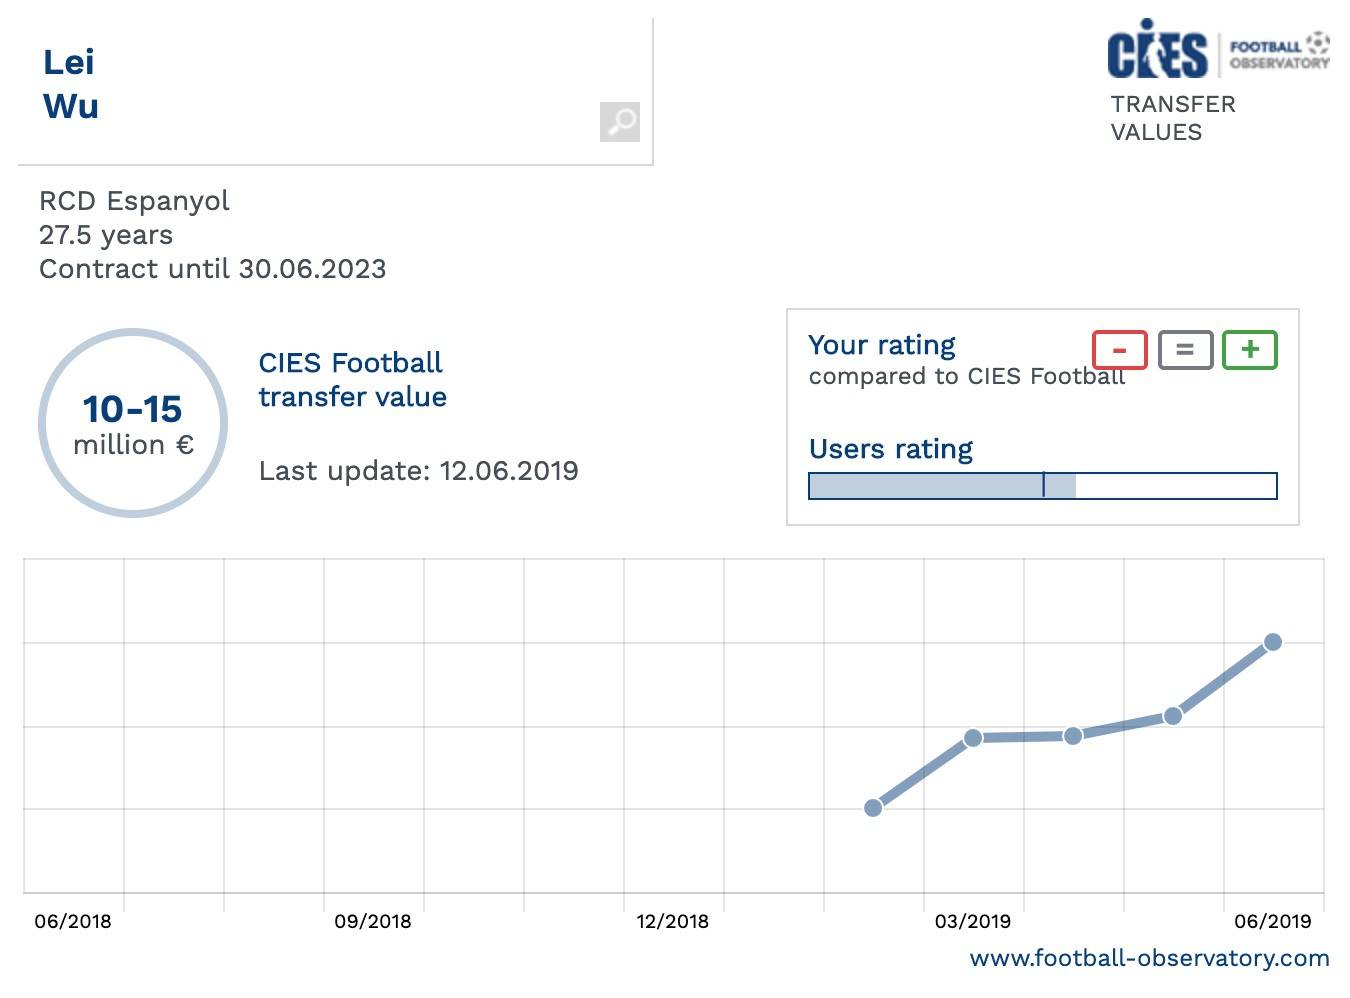Click the first data point on chart
The width and height of the screenshot is (1350, 998).
(x=873, y=807)
